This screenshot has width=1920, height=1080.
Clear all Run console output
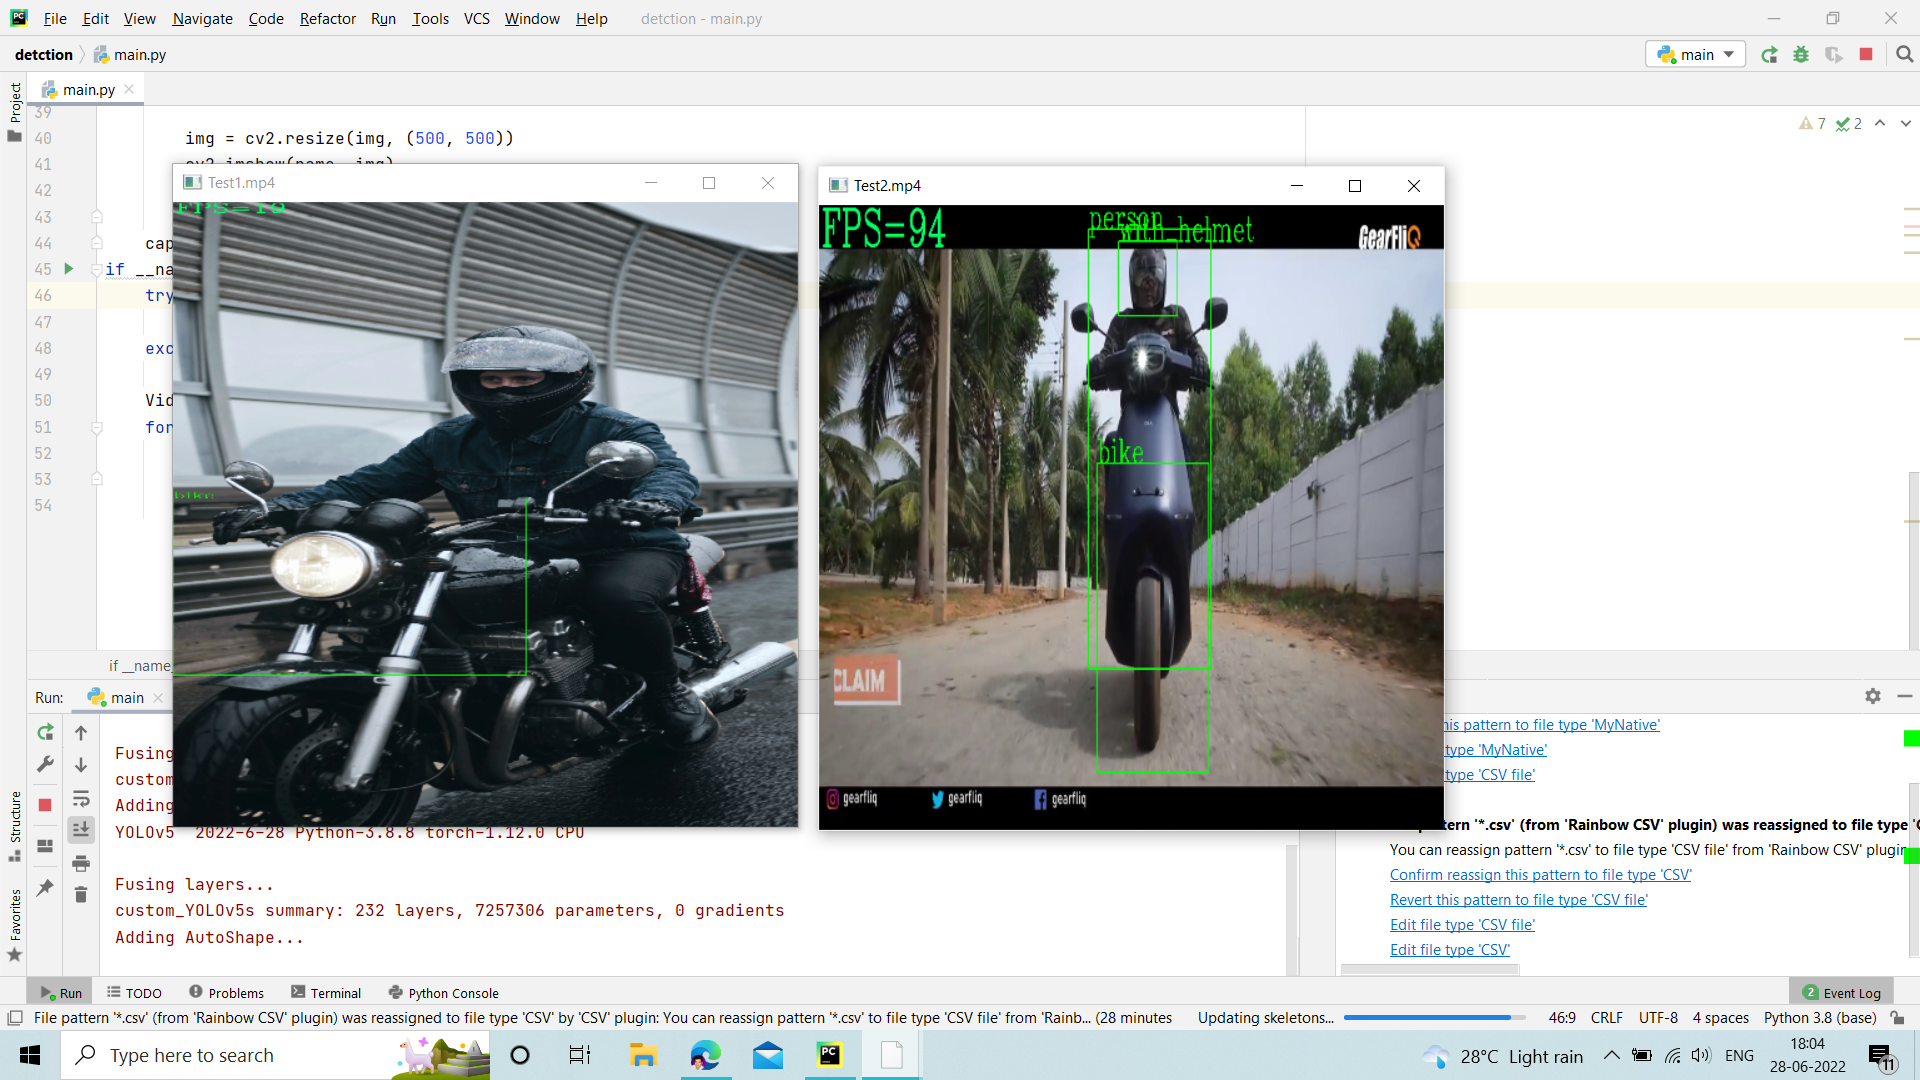coord(81,894)
